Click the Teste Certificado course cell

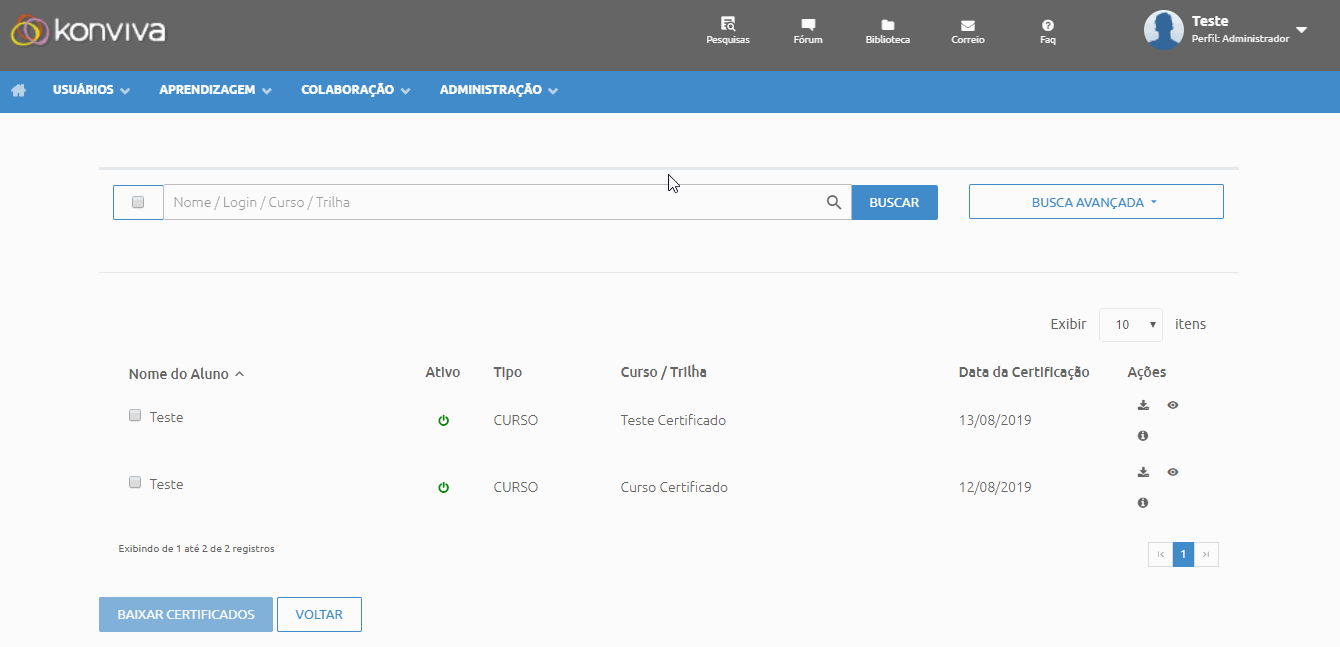pyautogui.click(x=673, y=420)
